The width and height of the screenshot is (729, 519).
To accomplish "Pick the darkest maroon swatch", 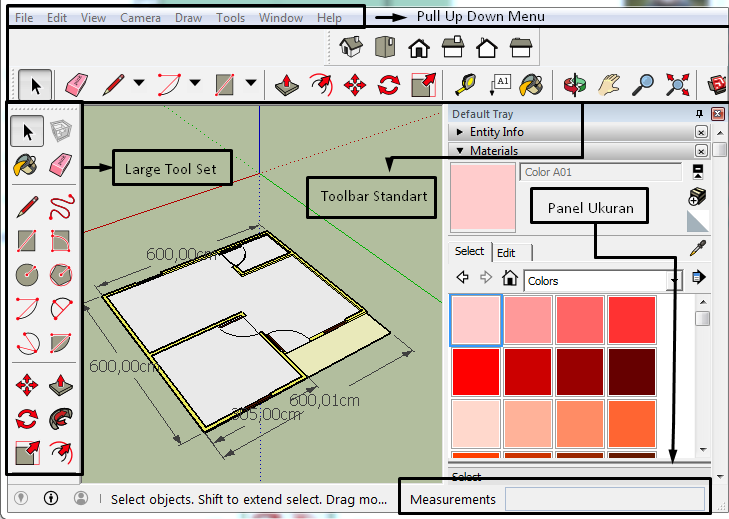I will point(631,372).
